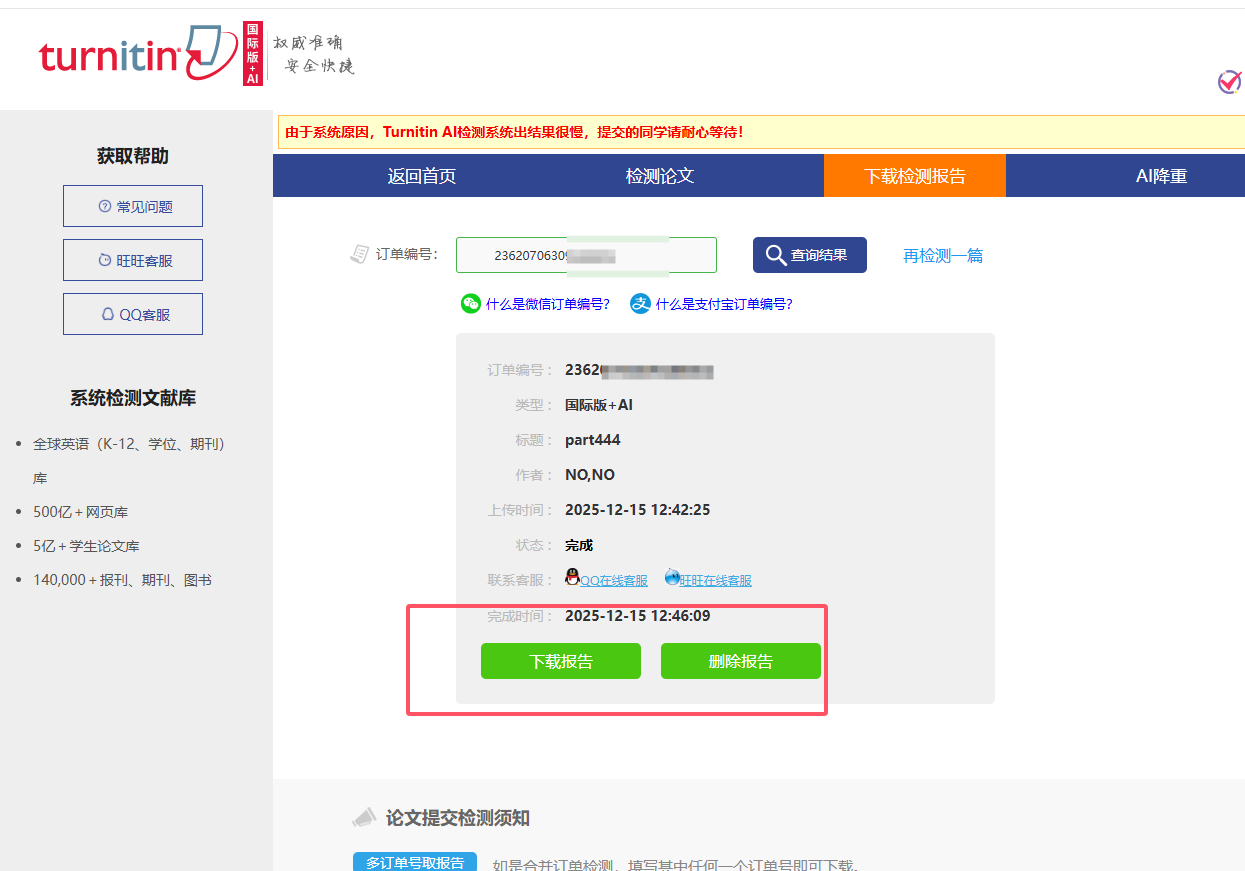
Task: Click the magnifier icon inside 查询结果 button
Action: coord(775,255)
